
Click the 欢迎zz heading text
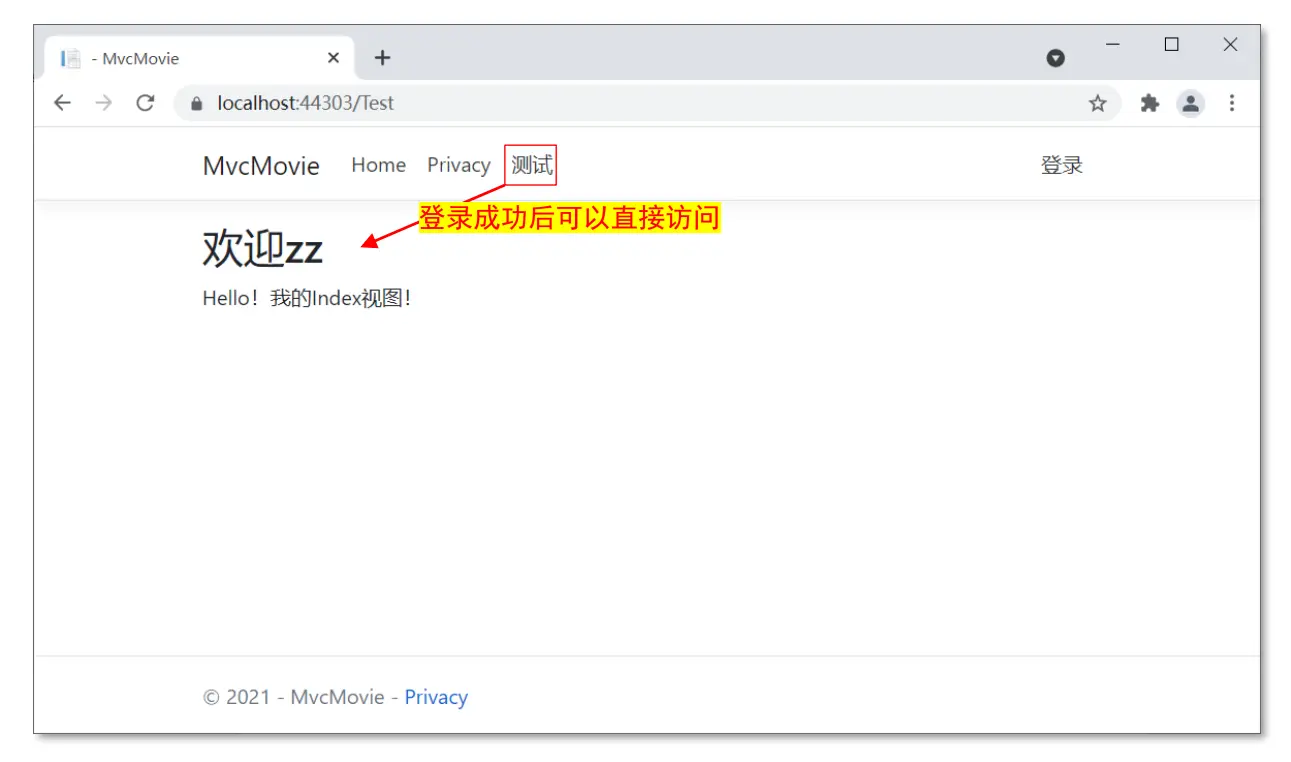262,249
